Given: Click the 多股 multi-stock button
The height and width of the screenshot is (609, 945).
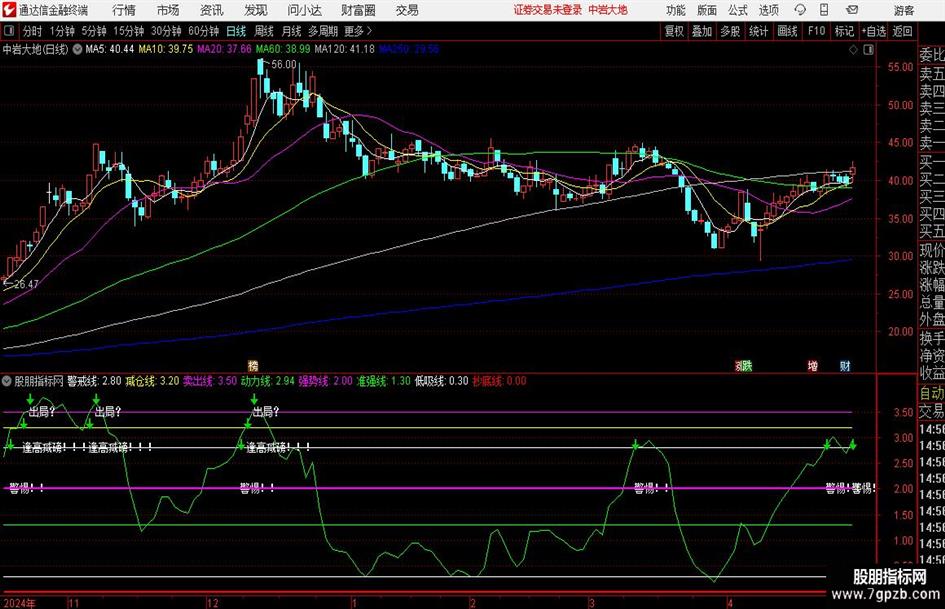Looking at the screenshot, I should point(730,31).
